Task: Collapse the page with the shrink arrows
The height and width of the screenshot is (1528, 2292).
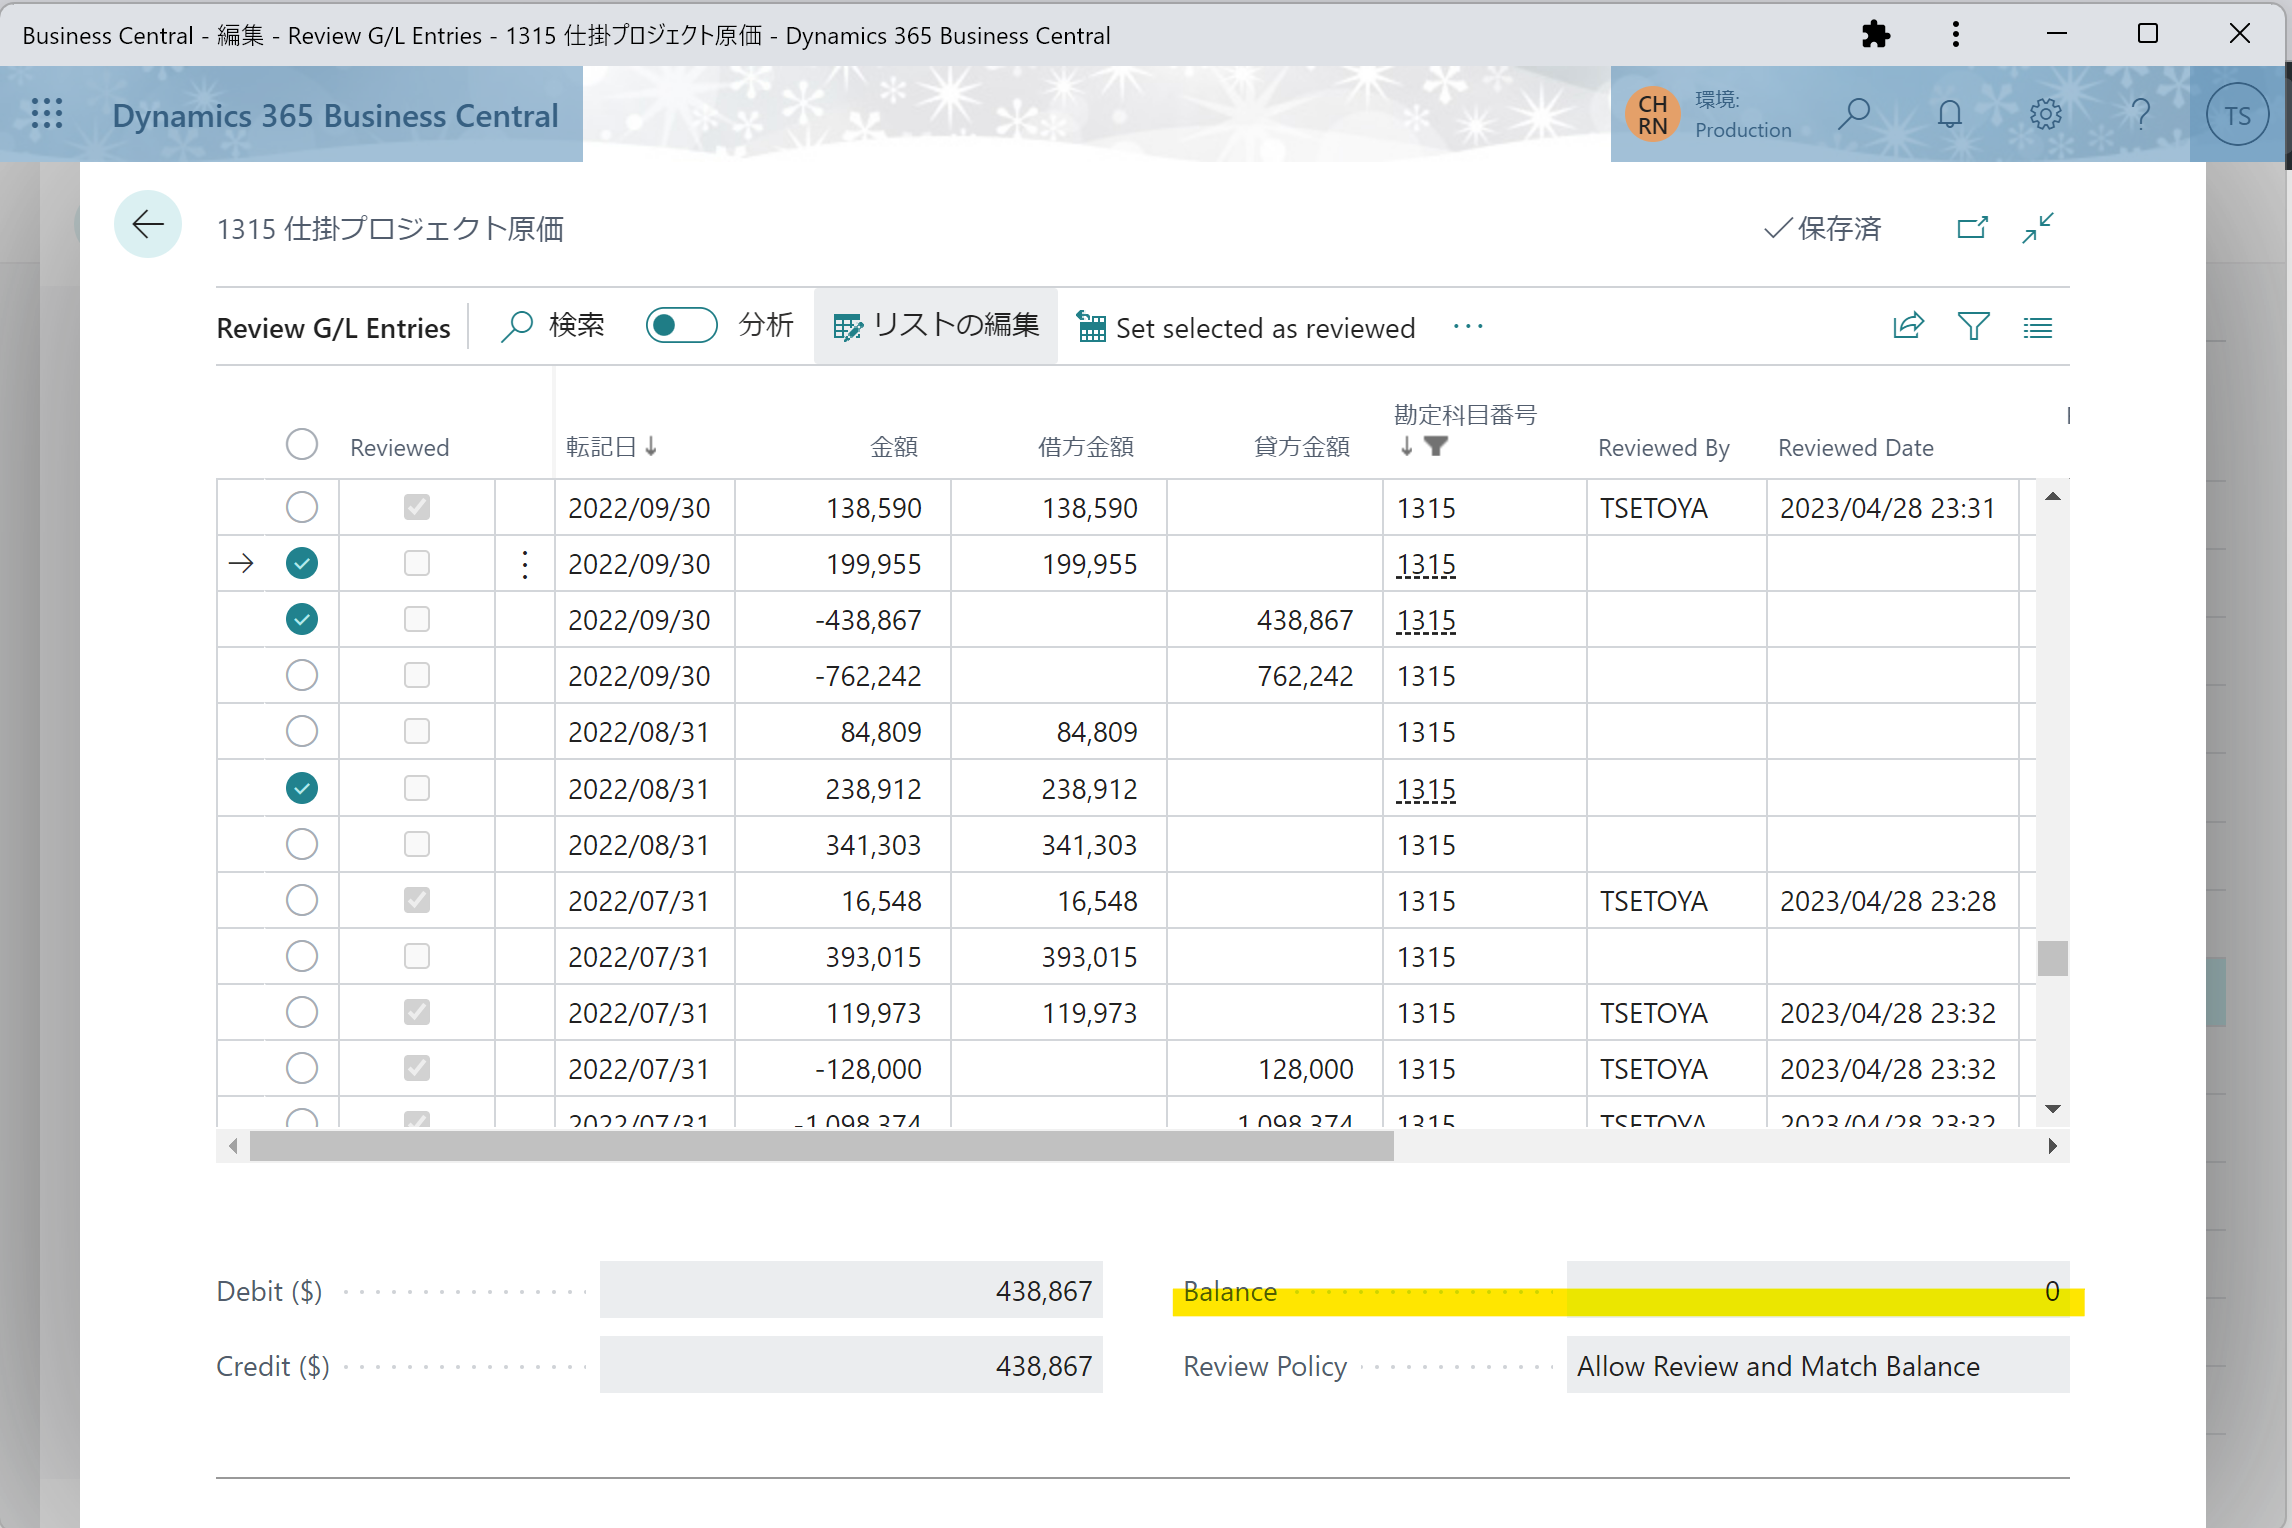Action: [2038, 228]
